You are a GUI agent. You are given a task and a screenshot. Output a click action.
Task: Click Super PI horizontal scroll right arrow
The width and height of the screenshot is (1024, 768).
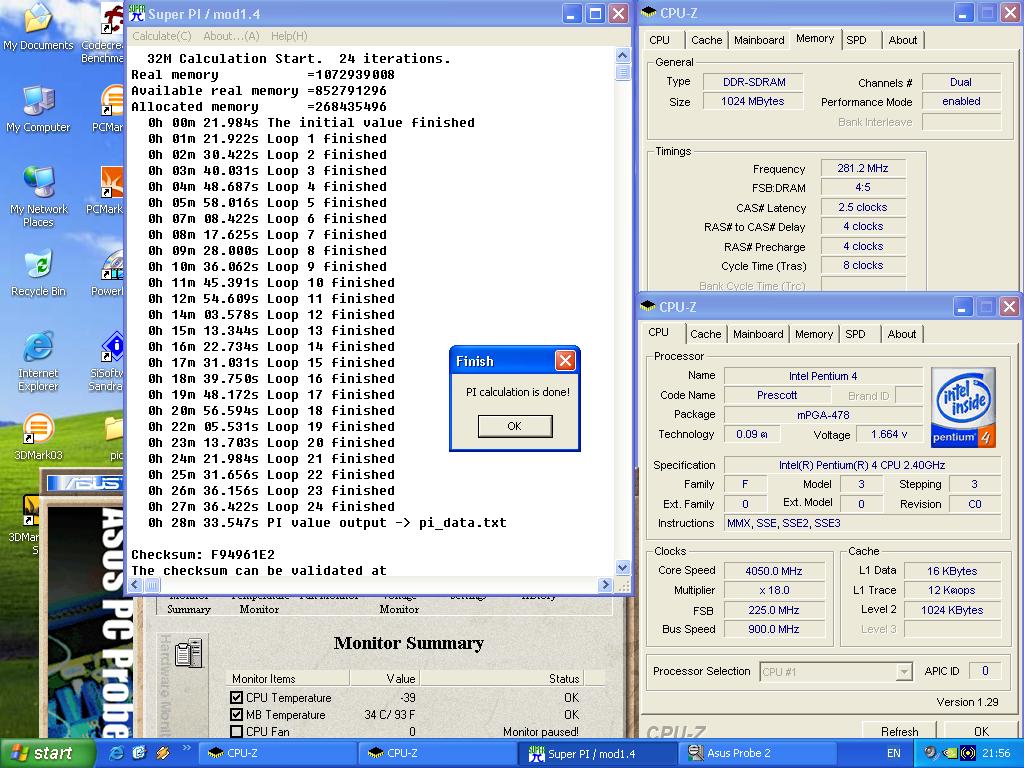pyautogui.click(x=605, y=584)
